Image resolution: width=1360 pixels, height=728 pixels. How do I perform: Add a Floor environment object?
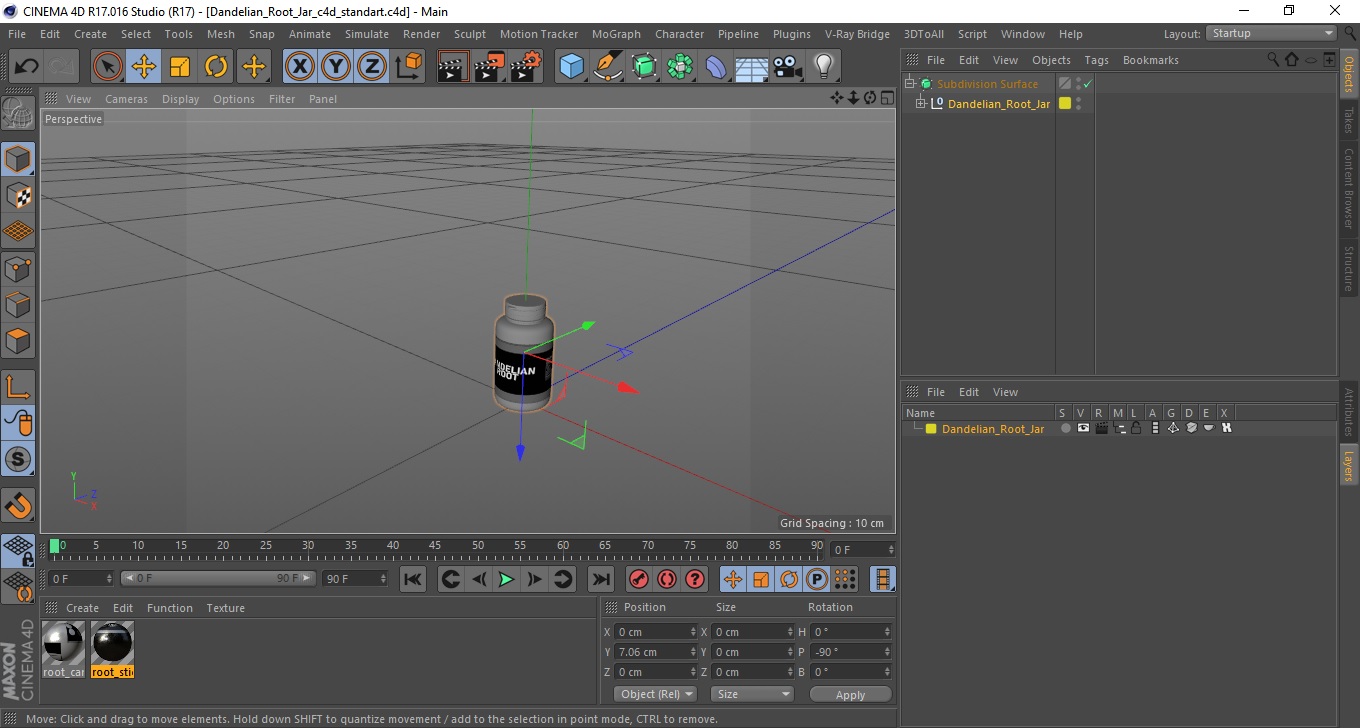click(752, 67)
